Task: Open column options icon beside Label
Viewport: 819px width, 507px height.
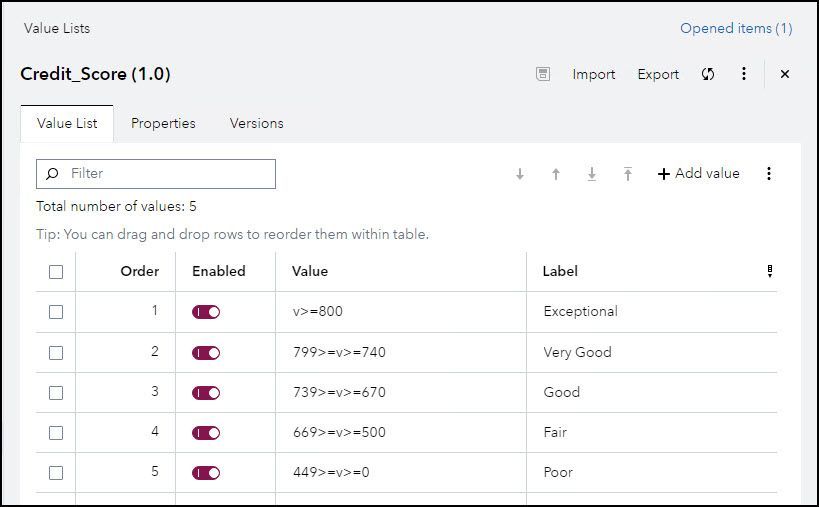Action: pos(769,271)
